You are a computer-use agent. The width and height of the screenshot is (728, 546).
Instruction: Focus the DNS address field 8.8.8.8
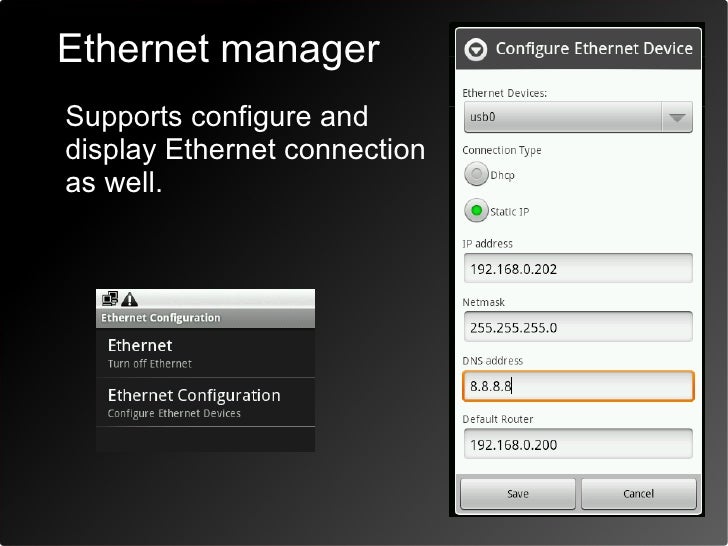point(577,386)
